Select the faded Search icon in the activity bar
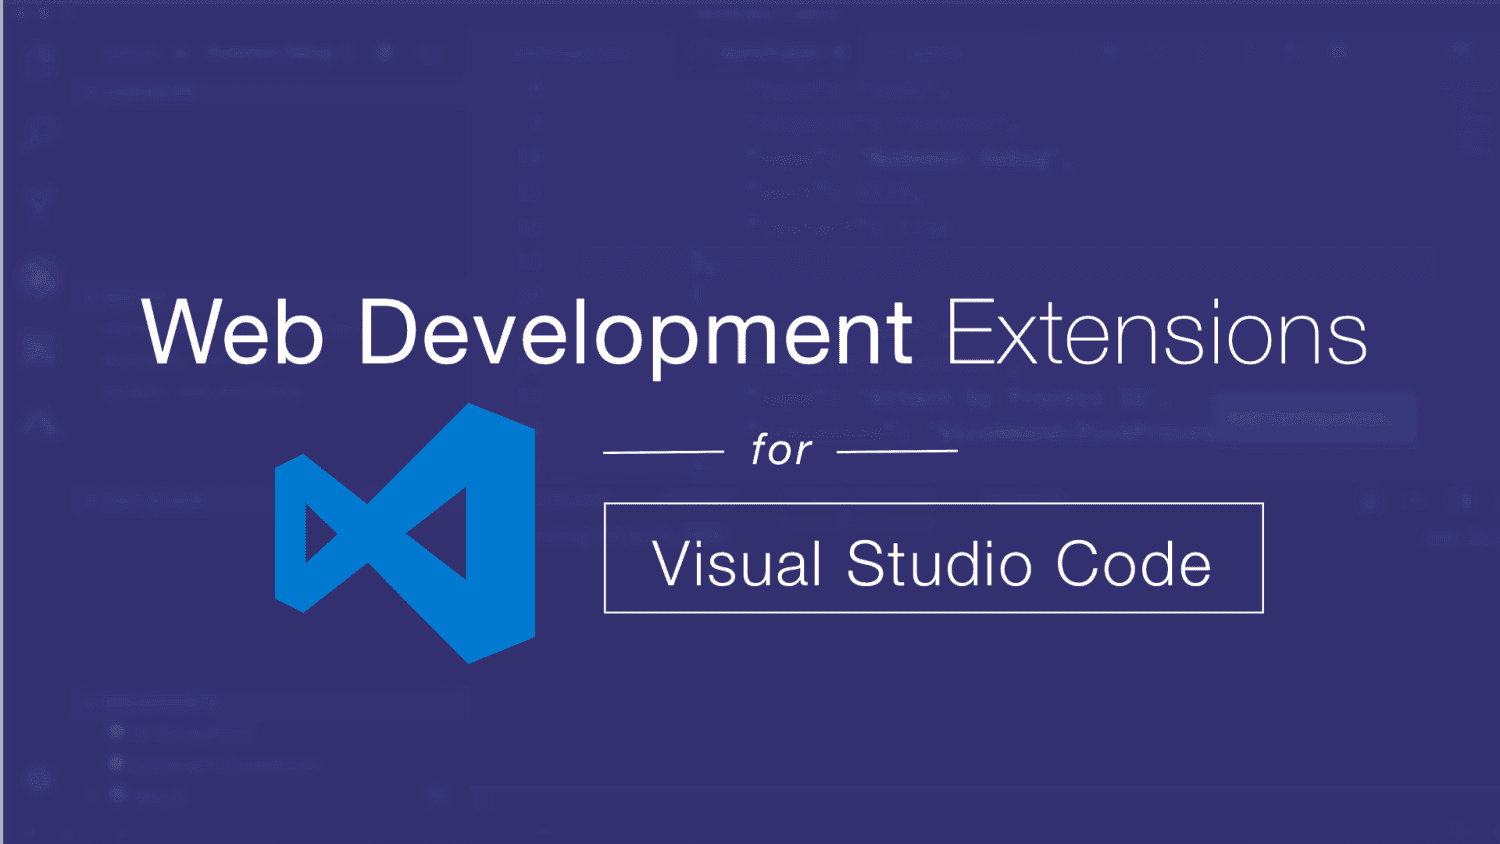 (x=40, y=131)
